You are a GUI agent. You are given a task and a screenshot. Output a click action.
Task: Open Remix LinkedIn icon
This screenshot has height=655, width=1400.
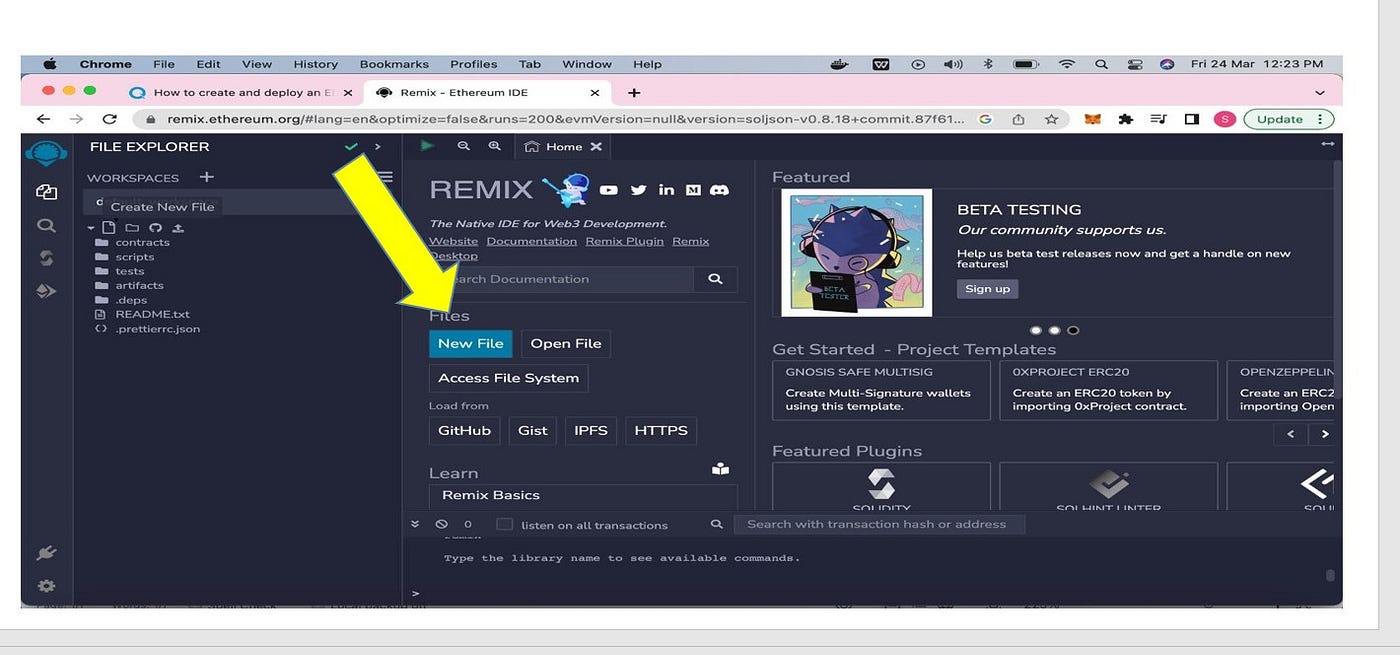[x=666, y=190]
